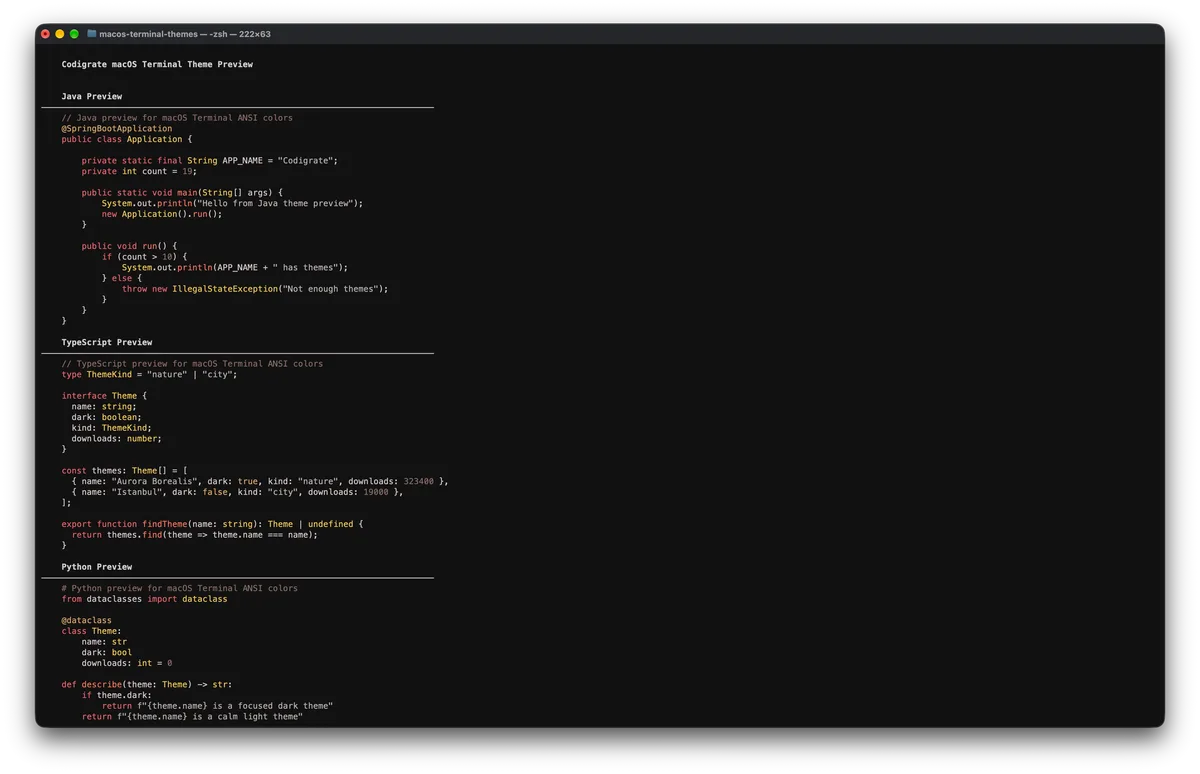Screen dimensions: 1200x774
Task: Click the "@dataclass" decorator line
Action: pyautogui.click(x=87, y=621)
